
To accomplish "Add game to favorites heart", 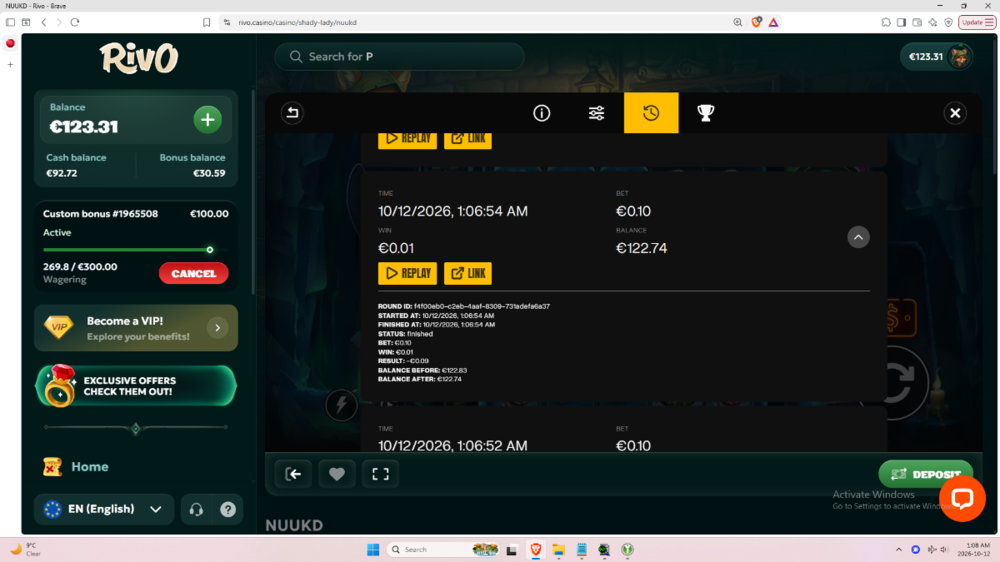I will click(x=337, y=474).
